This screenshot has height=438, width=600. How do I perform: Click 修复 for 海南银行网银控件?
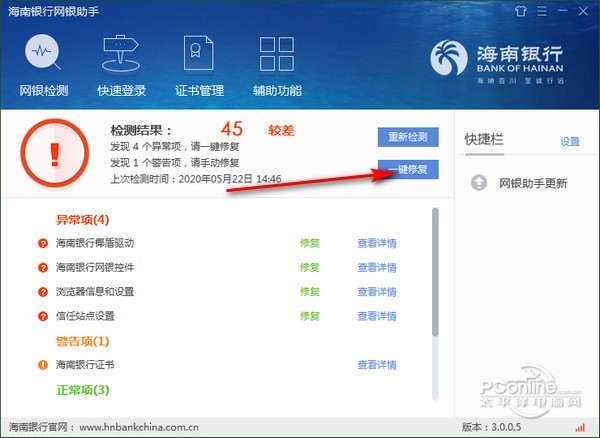[310, 267]
